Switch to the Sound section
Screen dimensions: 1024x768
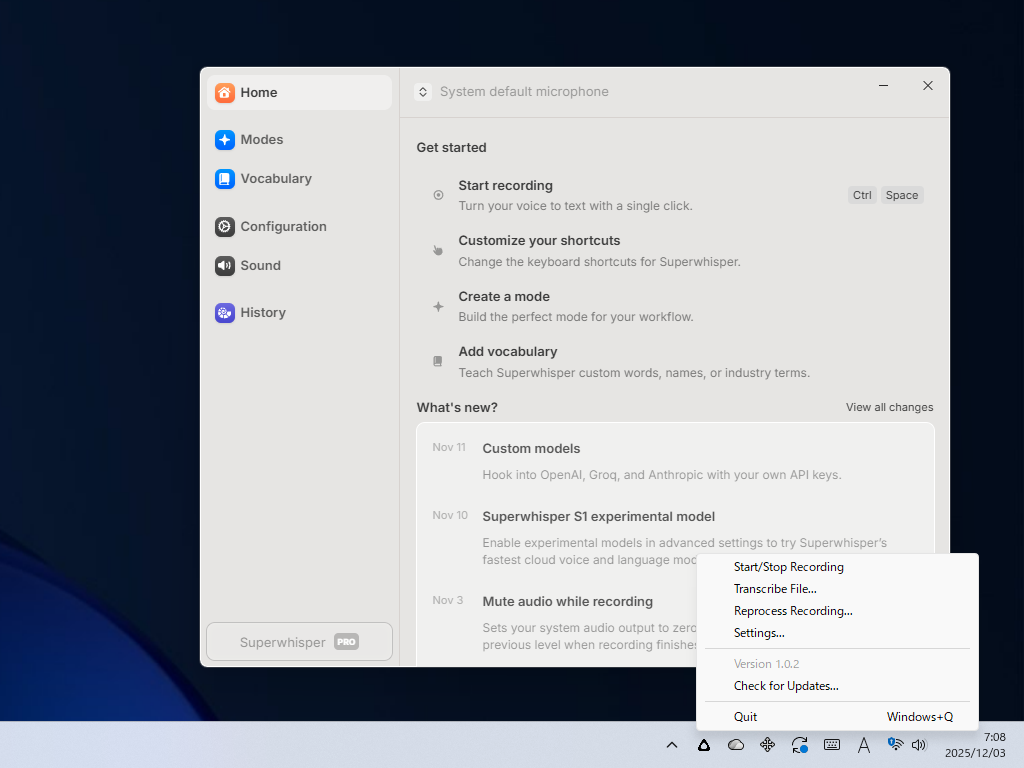(x=300, y=266)
